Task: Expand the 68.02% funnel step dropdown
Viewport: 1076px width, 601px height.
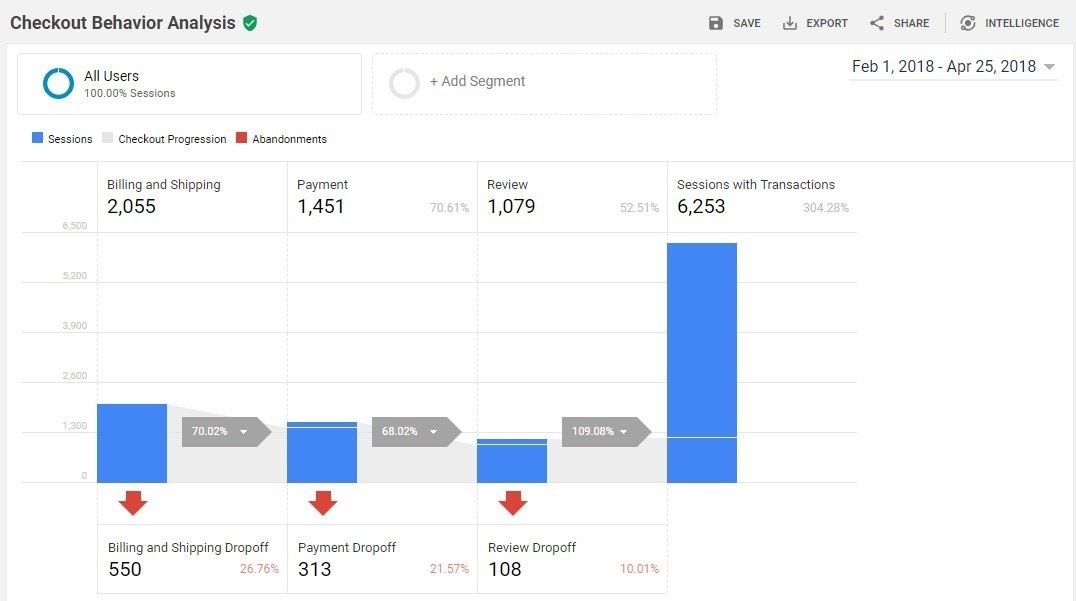Action: tap(434, 432)
